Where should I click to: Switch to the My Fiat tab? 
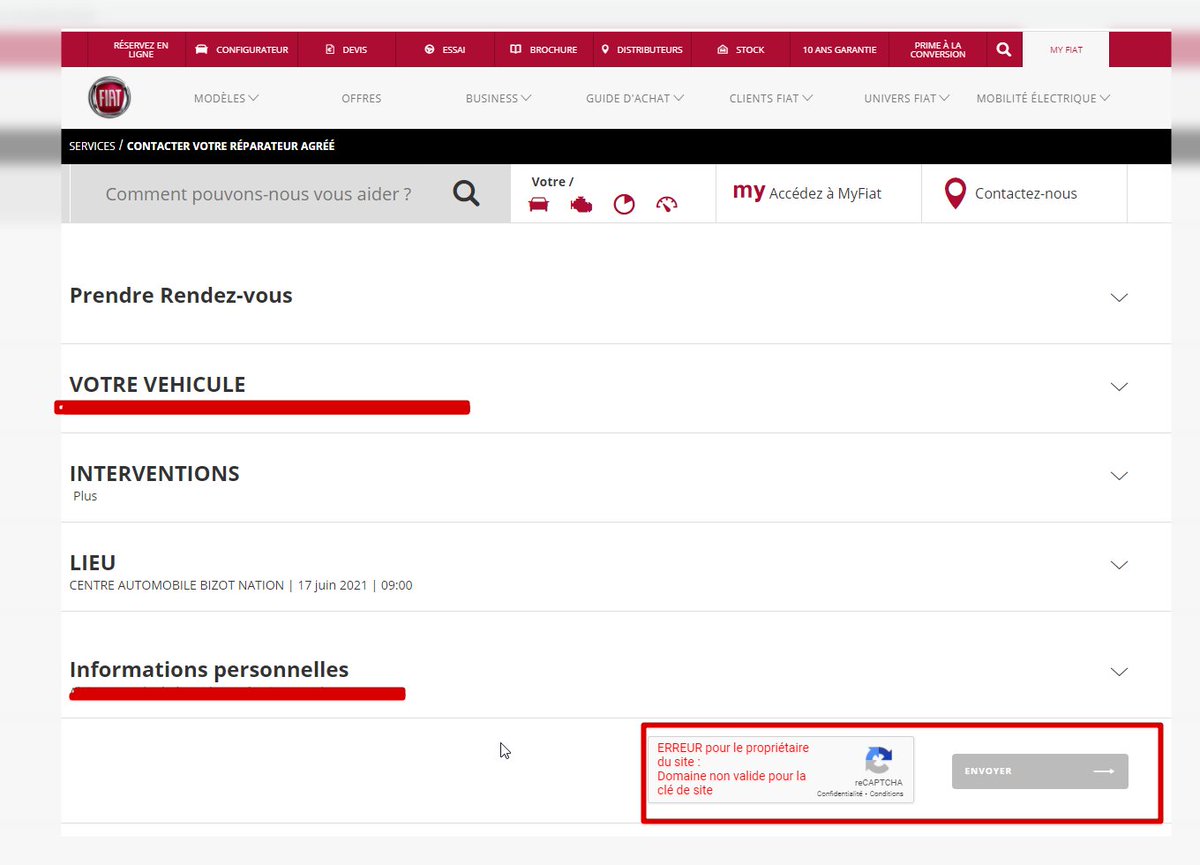[x=1066, y=50]
